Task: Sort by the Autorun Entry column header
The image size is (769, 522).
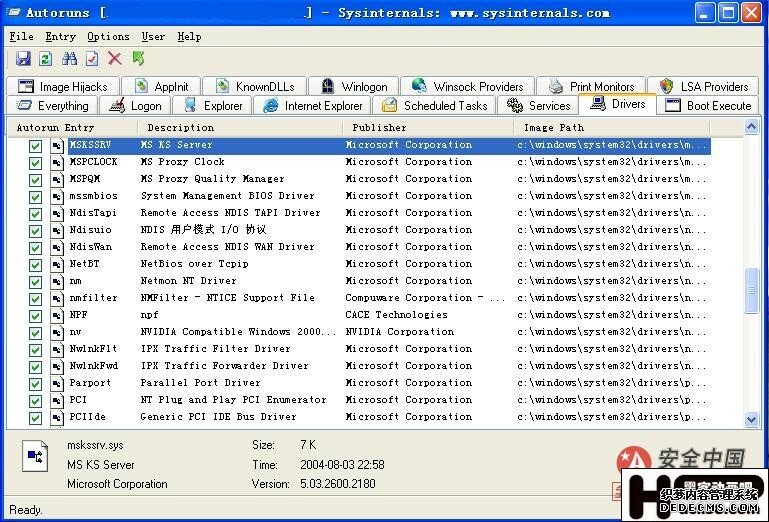Action: [73, 128]
